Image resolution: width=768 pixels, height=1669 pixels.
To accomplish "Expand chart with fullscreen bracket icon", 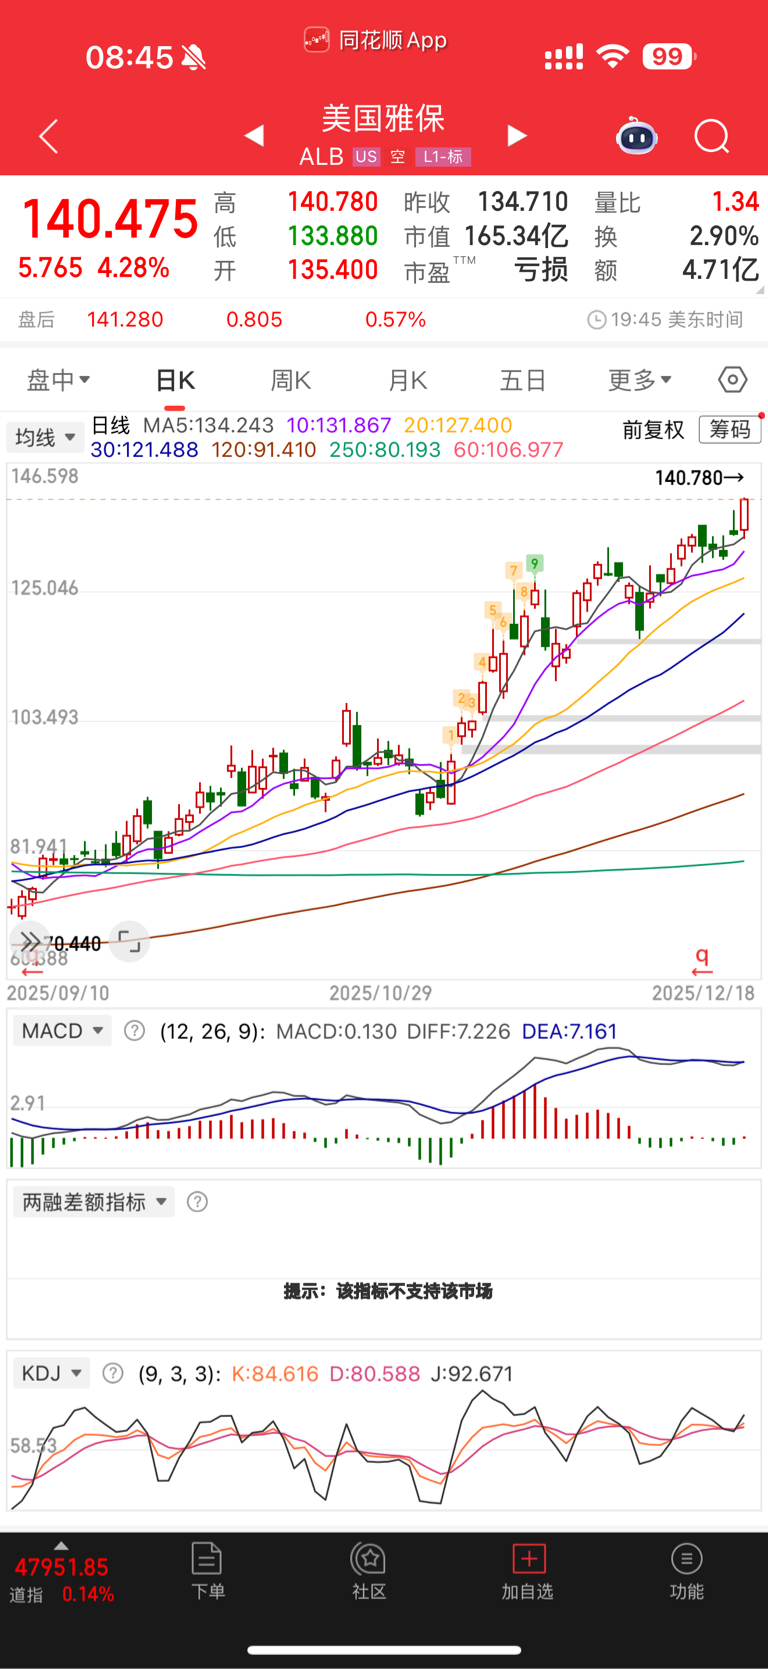I will [129, 941].
